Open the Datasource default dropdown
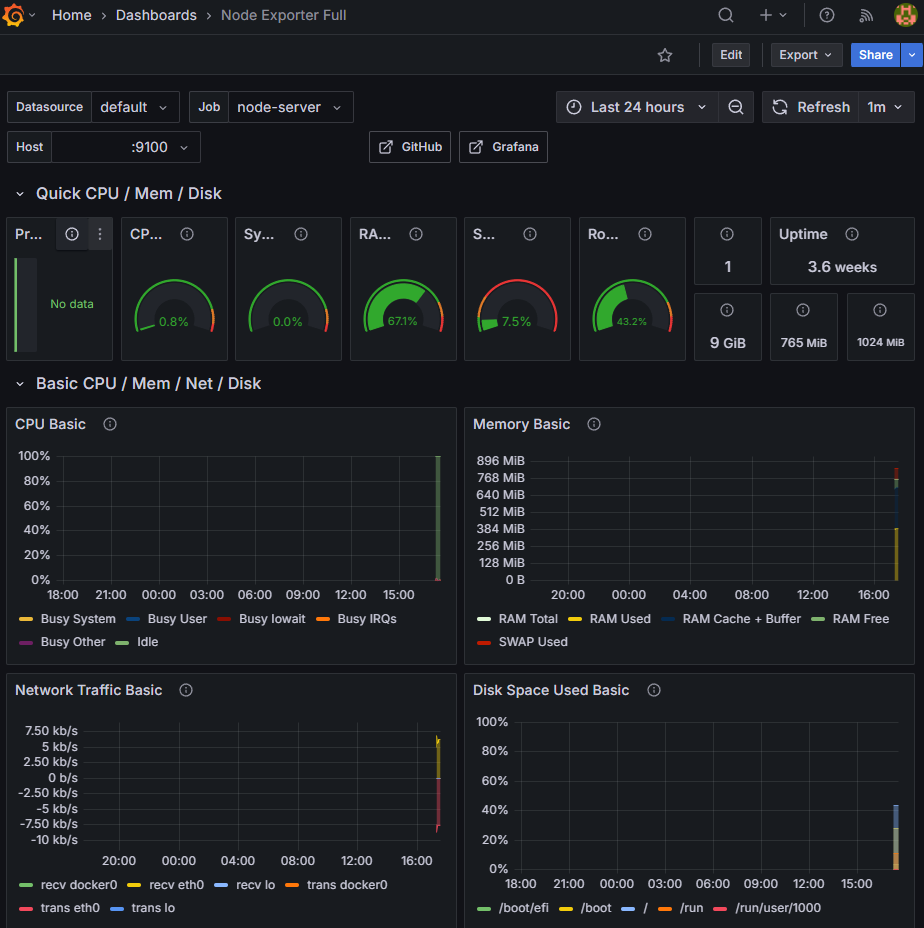This screenshot has width=924, height=928. (134, 107)
